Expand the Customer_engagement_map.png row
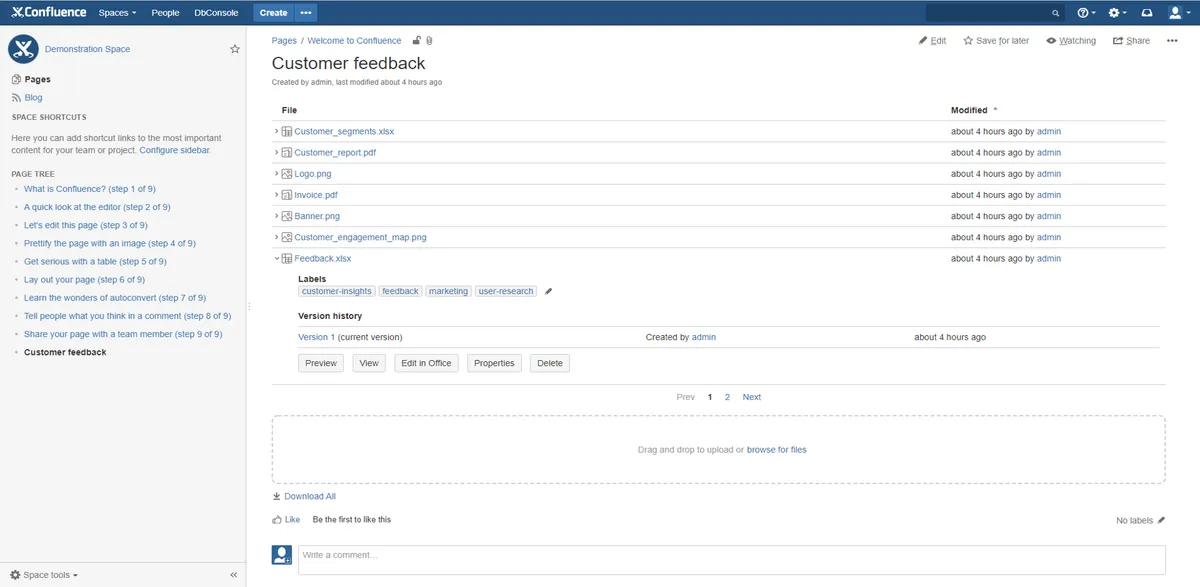The width and height of the screenshot is (1200, 587). [277, 237]
